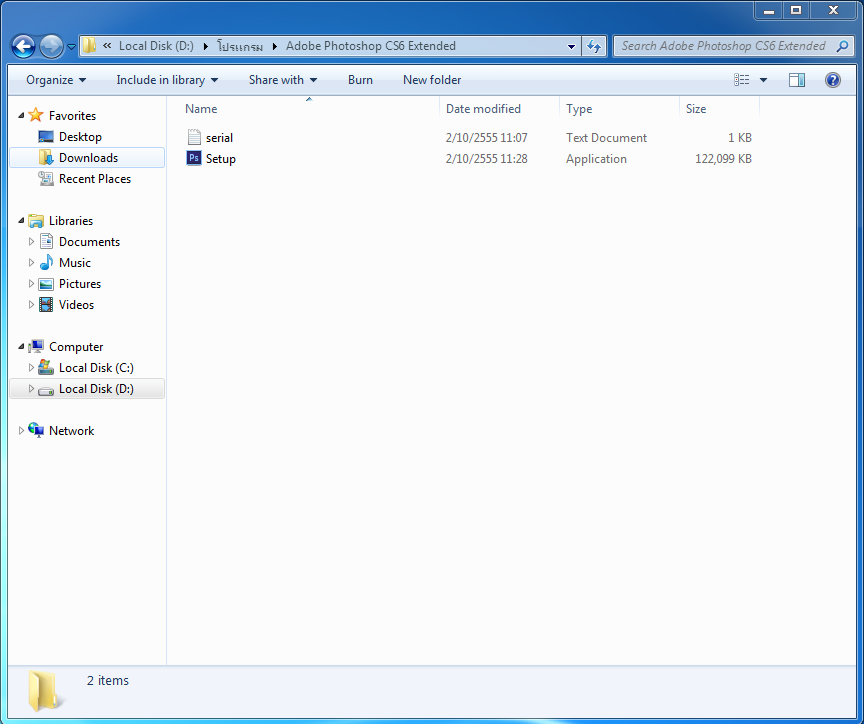864x724 pixels.
Task: Select Favorites in the navigation pane
Action: [x=72, y=116]
